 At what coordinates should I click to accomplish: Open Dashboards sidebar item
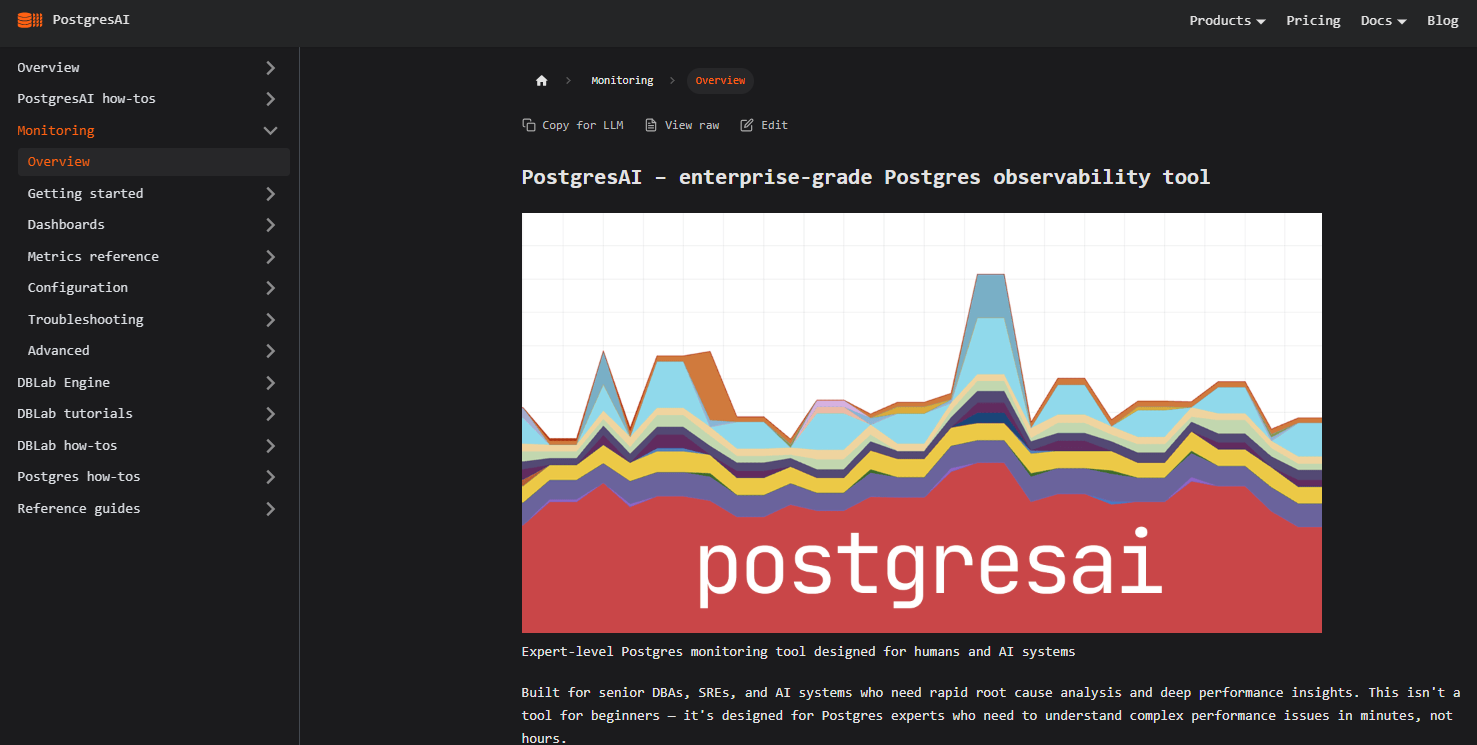pos(66,225)
